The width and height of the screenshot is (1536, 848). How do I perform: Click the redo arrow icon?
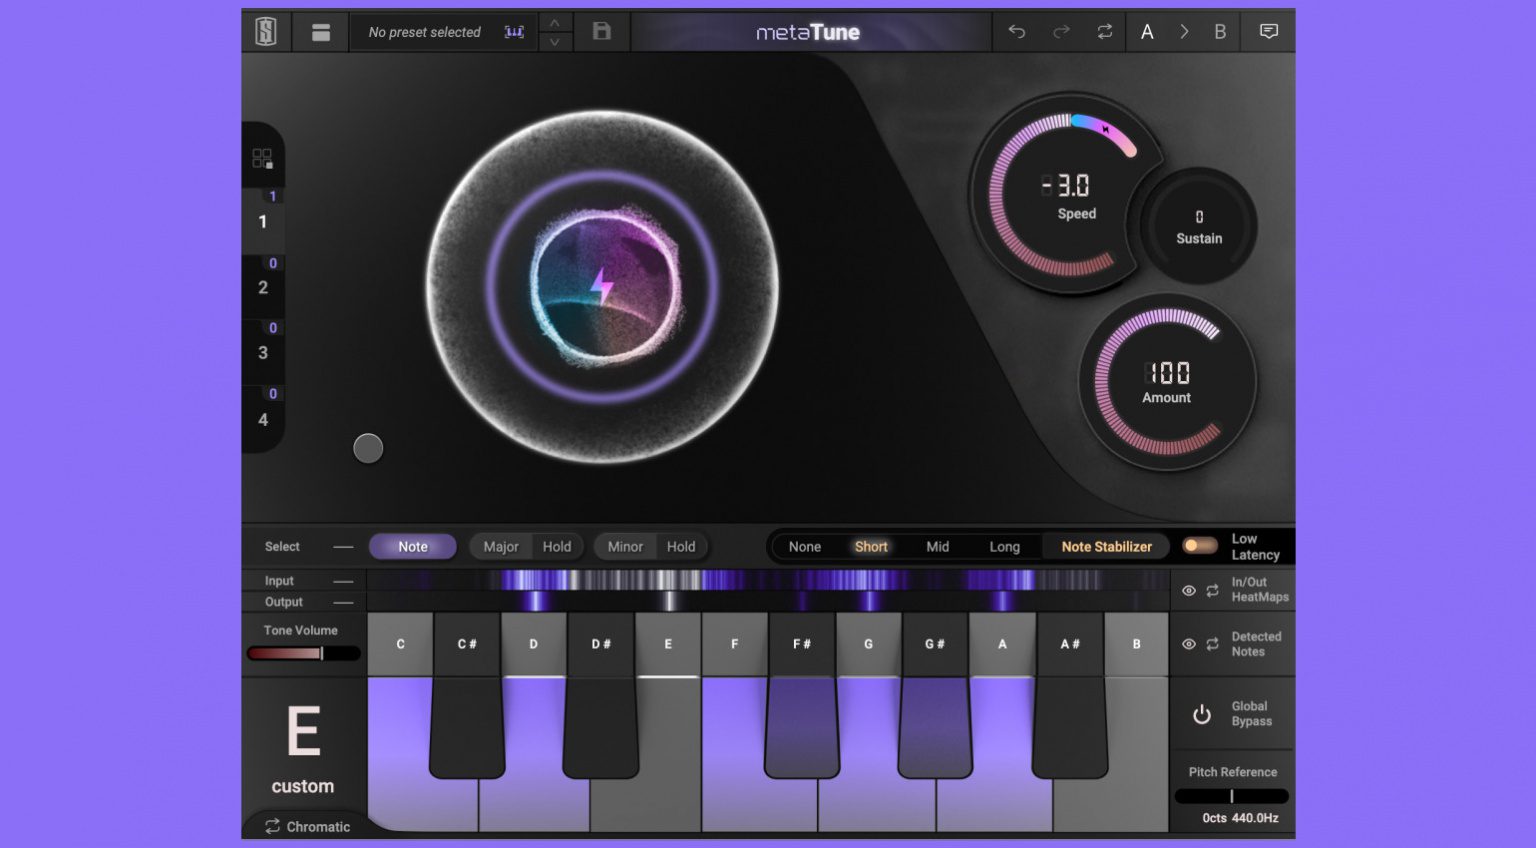click(x=1060, y=31)
